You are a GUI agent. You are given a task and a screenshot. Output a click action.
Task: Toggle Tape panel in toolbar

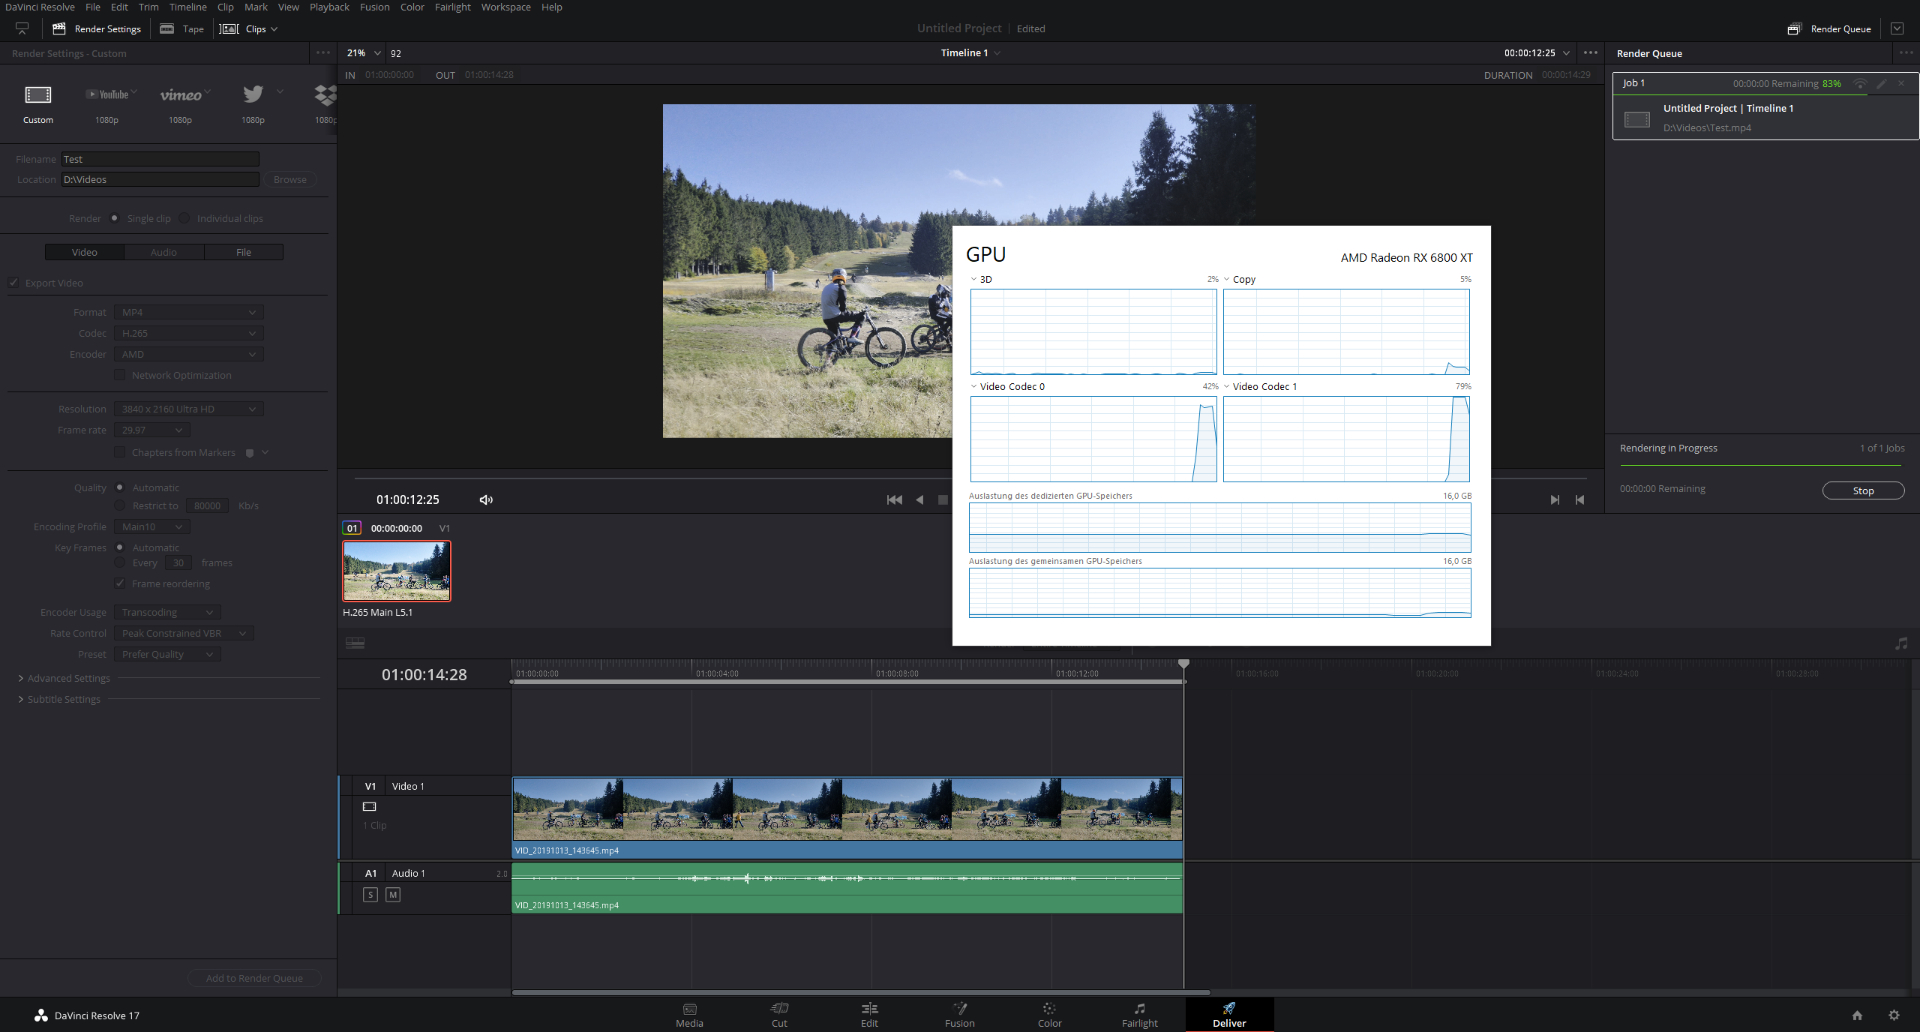point(182,29)
